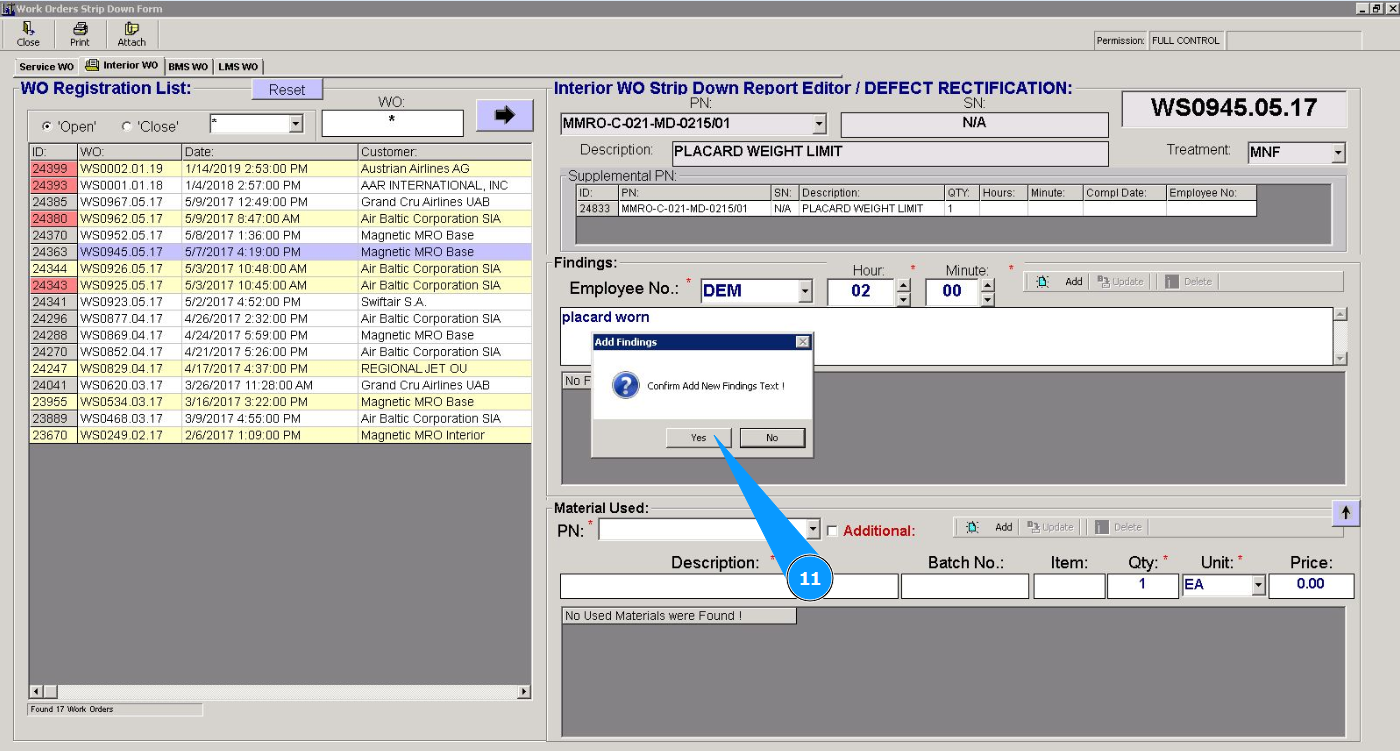Select the 'Open' radio button
The width and height of the screenshot is (1400, 751).
pos(47,127)
